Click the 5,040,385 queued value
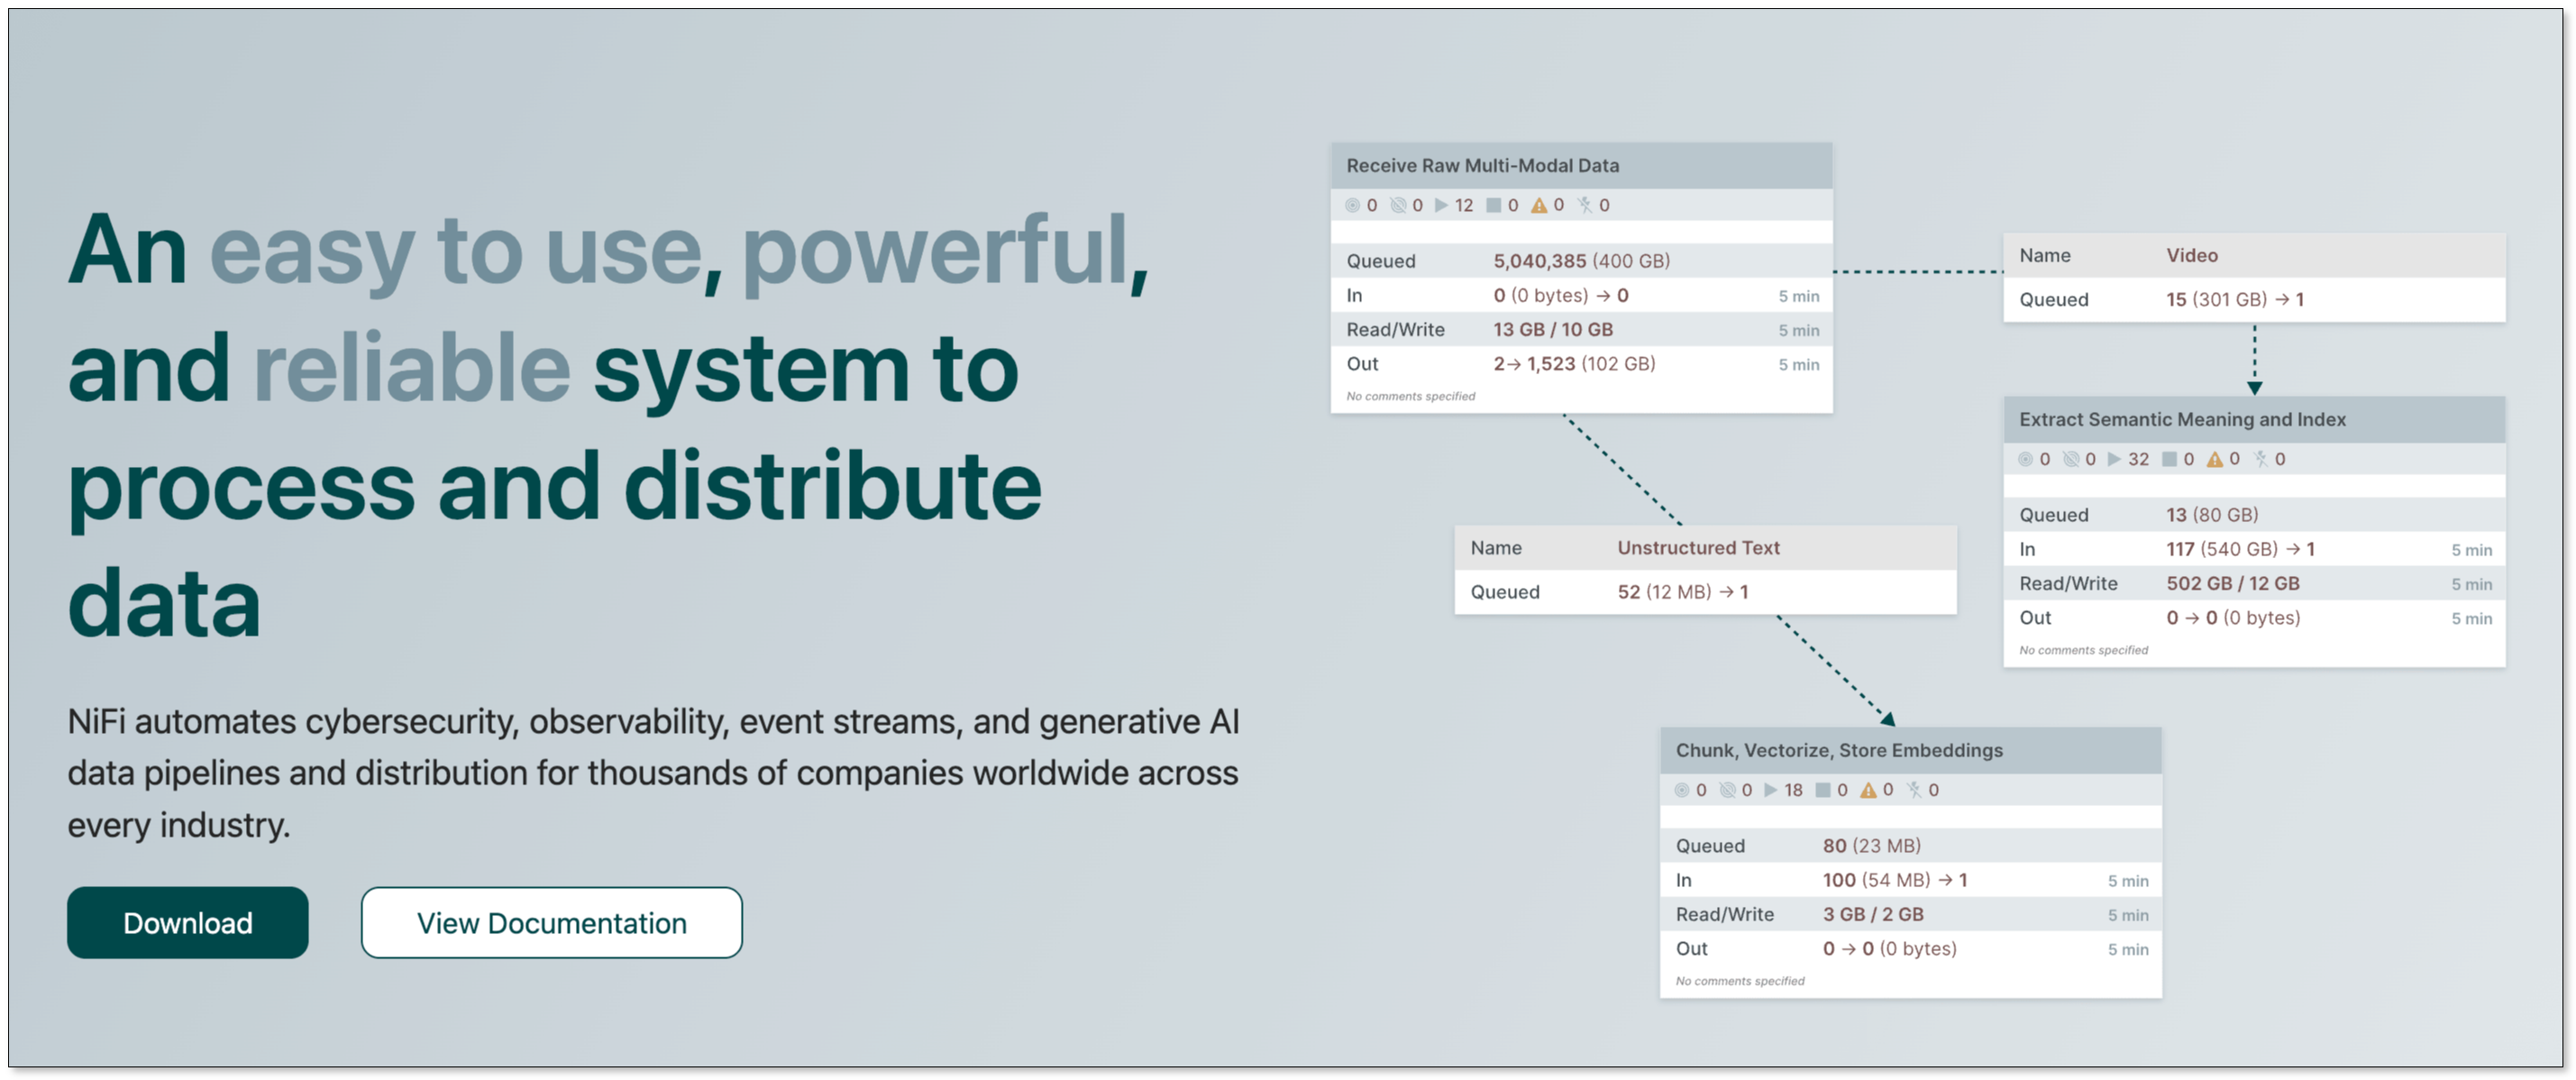Image resolution: width=2576 pixels, height=1080 pixels. pyautogui.click(x=1539, y=261)
